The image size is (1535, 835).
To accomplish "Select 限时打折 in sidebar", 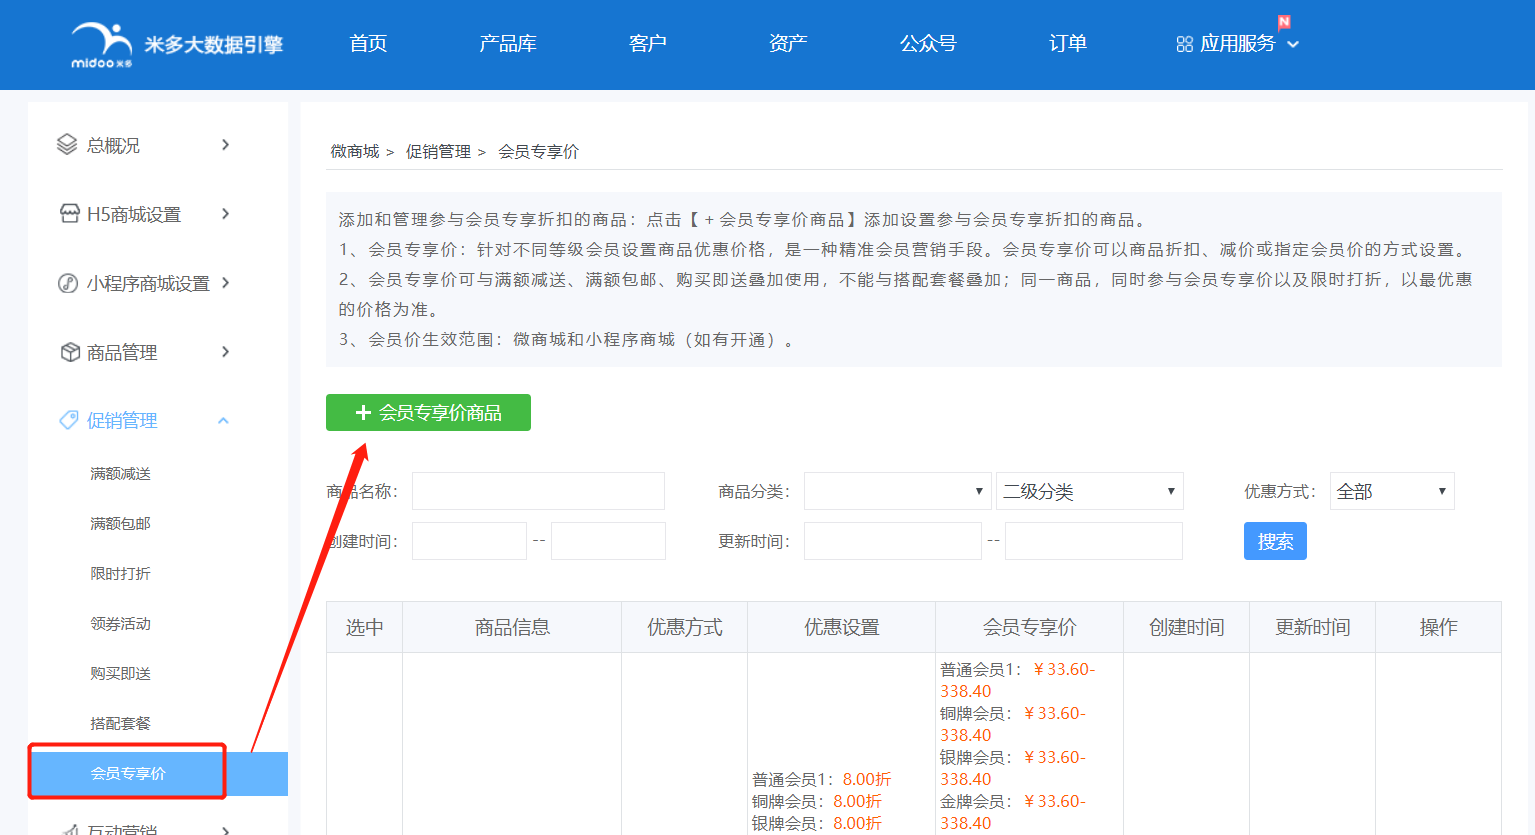I will click(120, 573).
